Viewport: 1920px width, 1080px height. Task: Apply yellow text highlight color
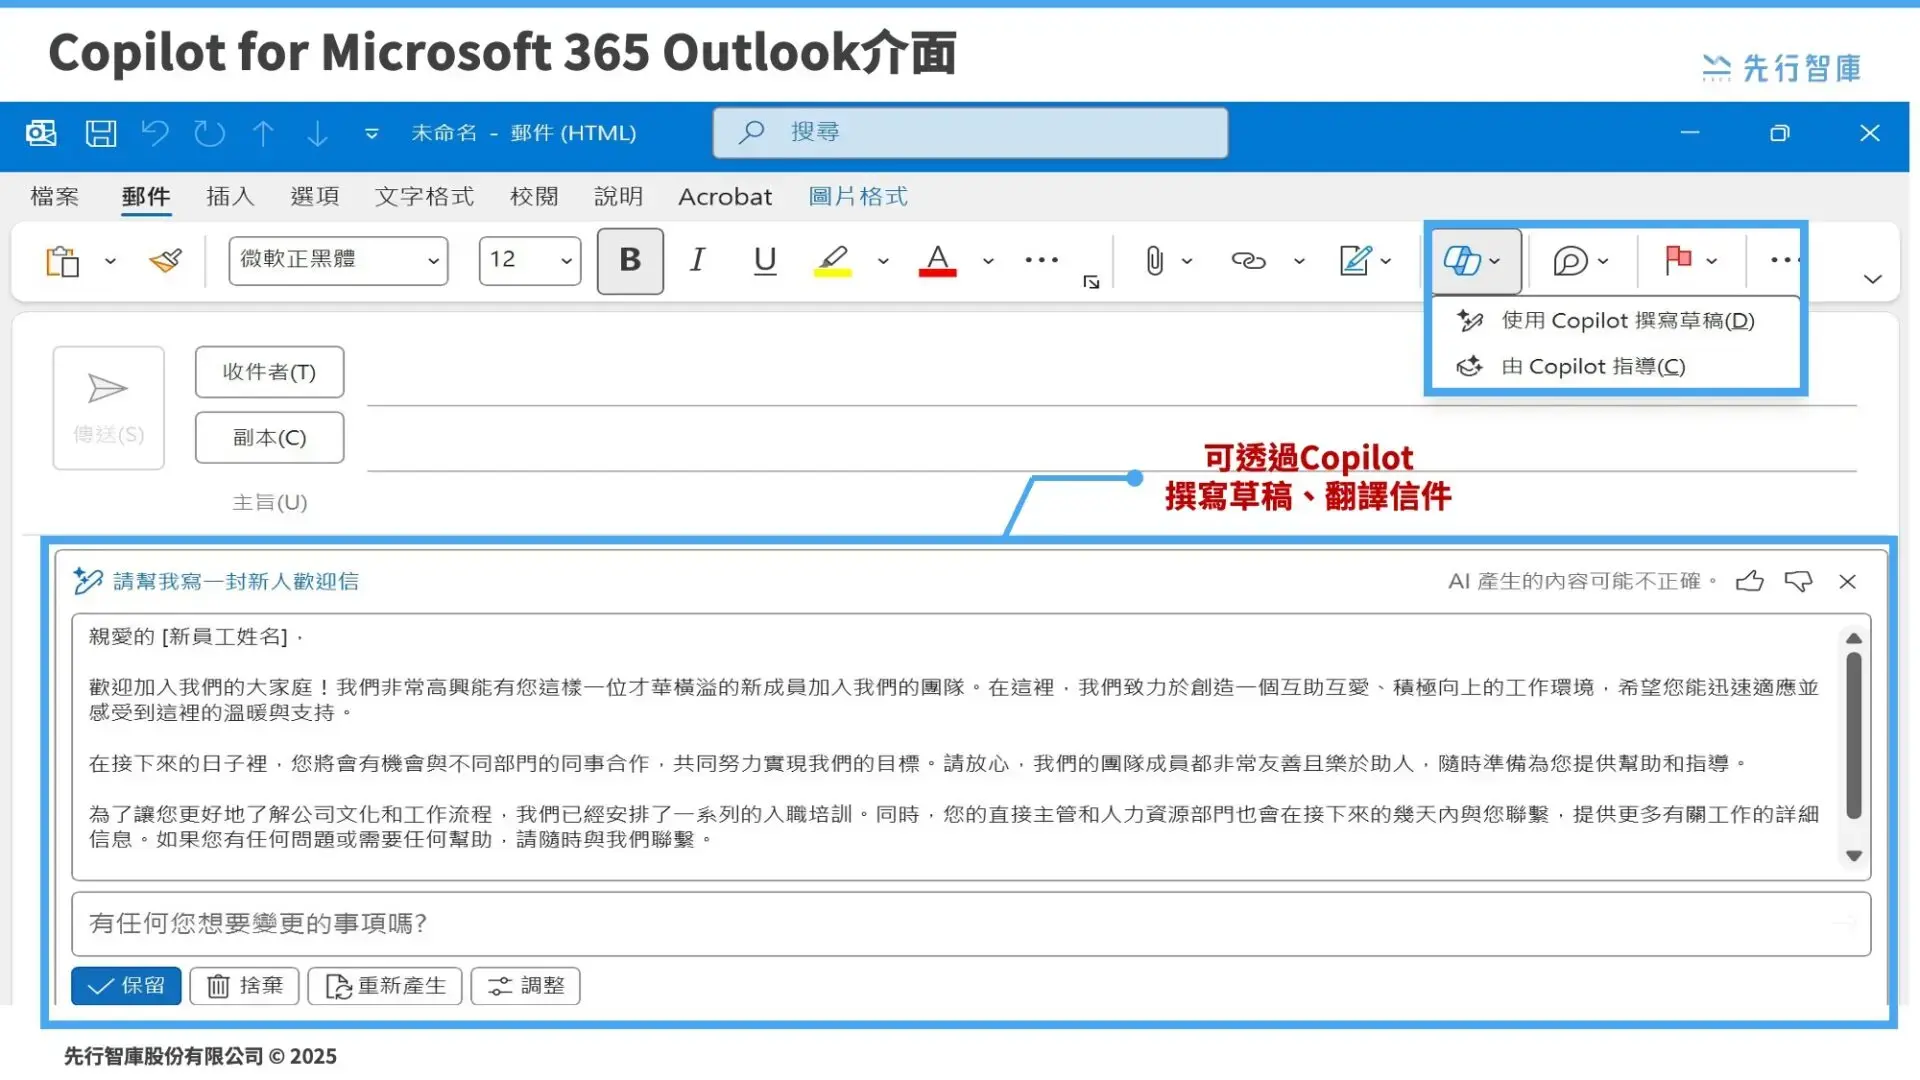pyautogui.click(x=832, y=260)
